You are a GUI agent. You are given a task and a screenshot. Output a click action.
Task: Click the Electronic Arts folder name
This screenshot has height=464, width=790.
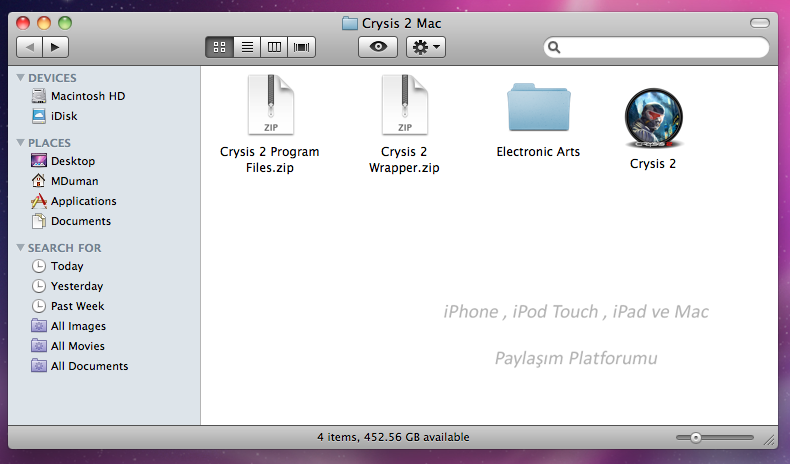tap(538, 152)
